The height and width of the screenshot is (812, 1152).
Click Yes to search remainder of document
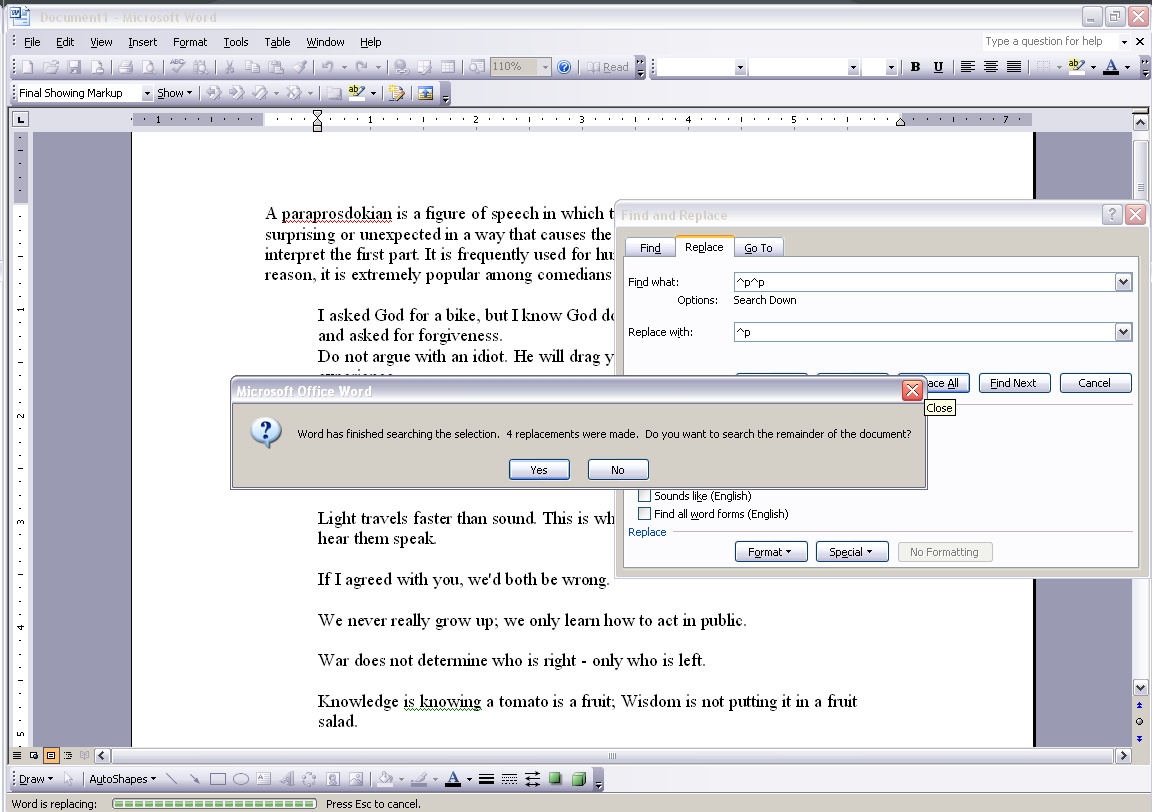[x=539, y=469]
